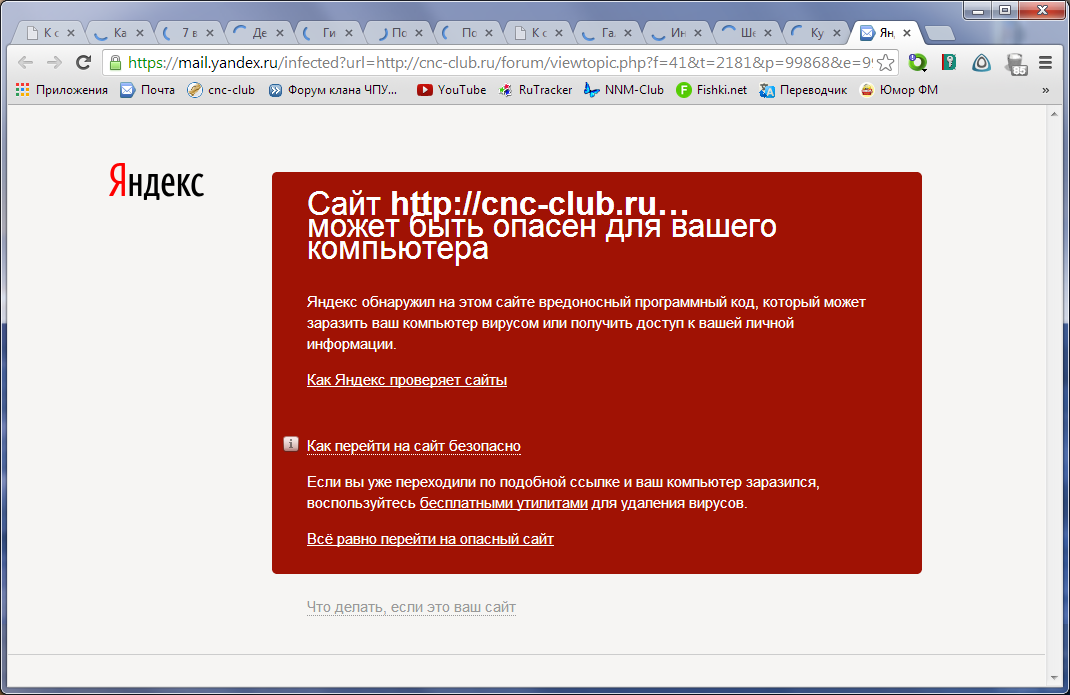Click the address bar URL field
This screenshot has height=695, width=1070.
click(500, 63)
